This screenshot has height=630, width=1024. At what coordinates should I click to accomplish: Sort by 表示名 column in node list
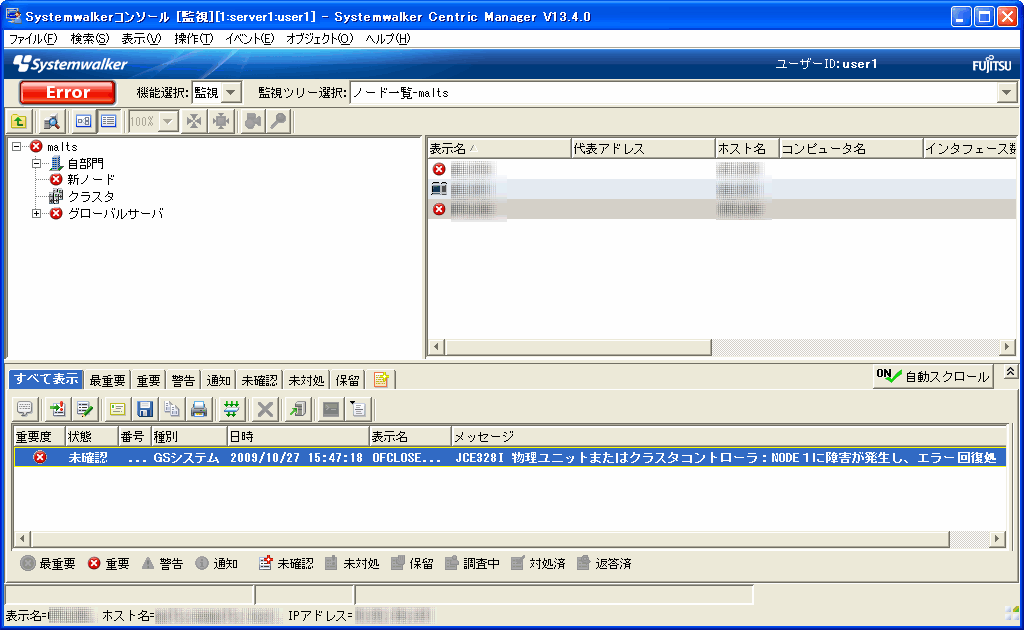pos(499,149)
